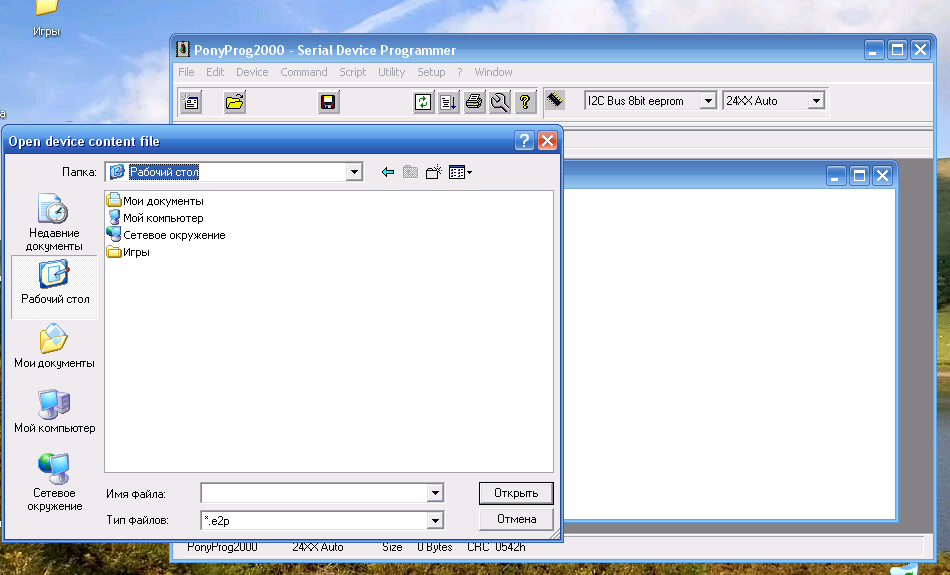Open the File menu
The height and width of the screenshot is (575, 950).
[186, 72]
